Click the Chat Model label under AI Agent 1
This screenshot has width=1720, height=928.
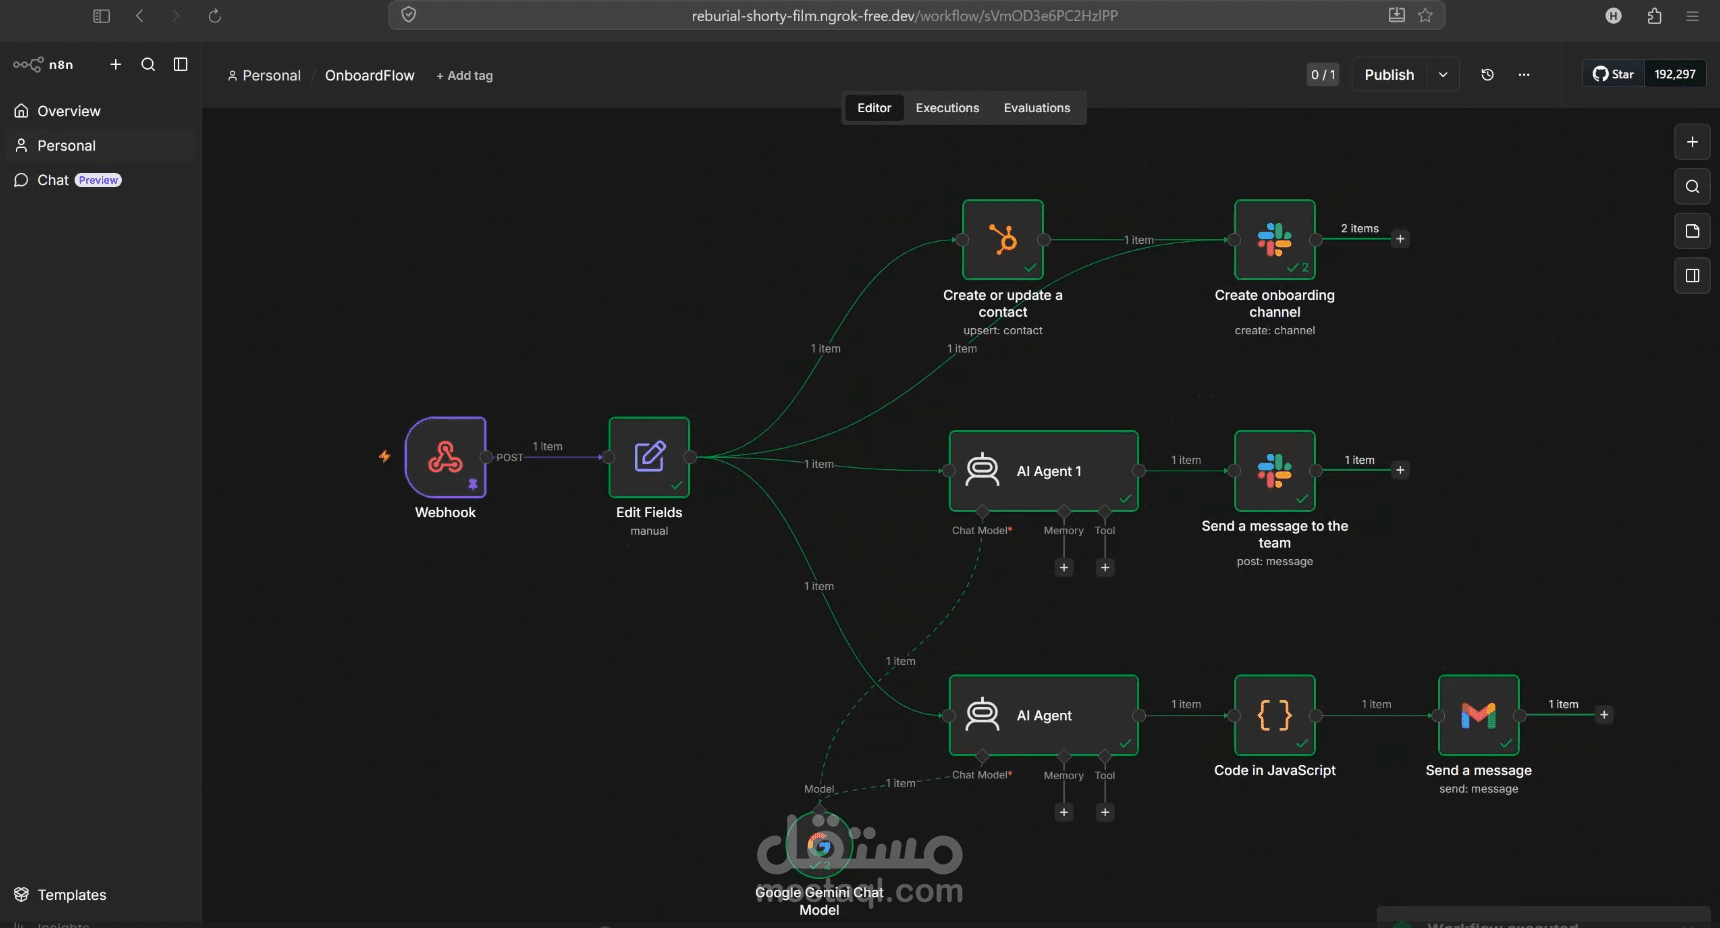click(981, 531)
